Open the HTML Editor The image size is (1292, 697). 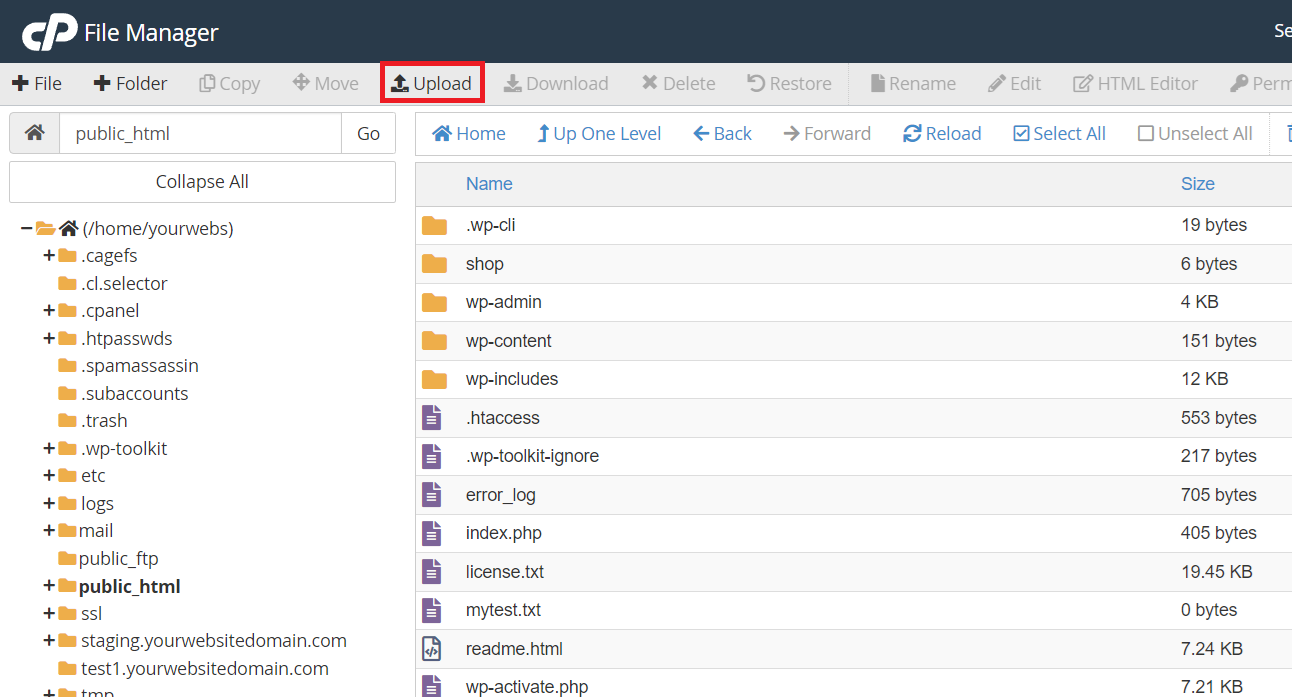tap(1135, 83)
